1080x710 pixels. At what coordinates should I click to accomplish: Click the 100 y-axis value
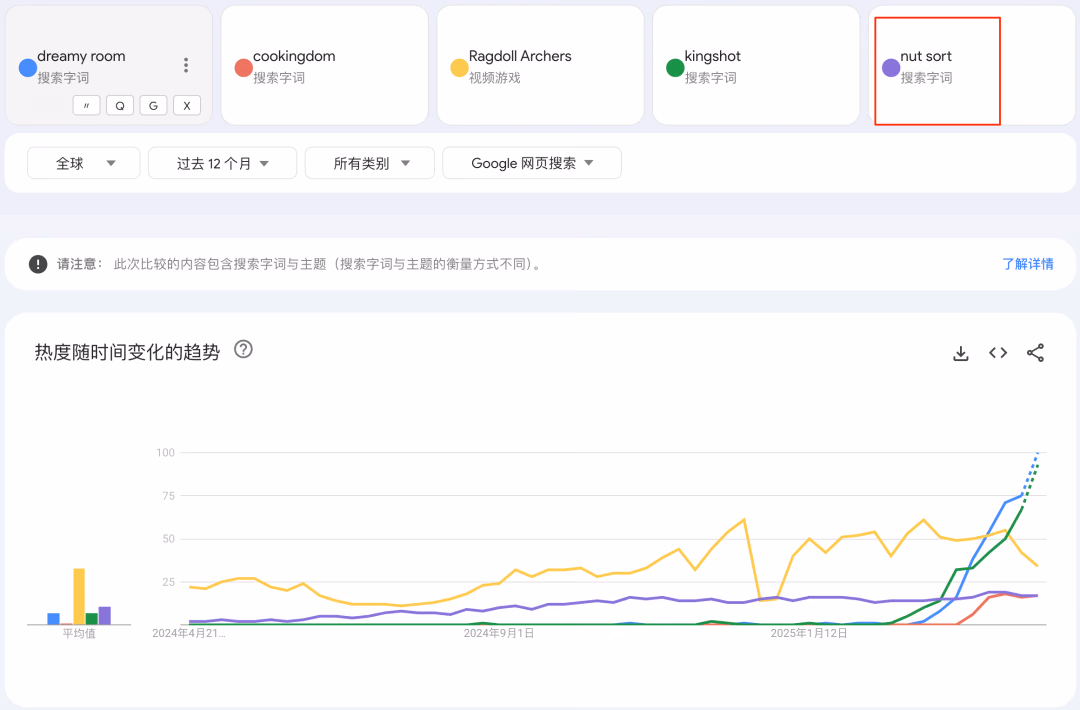click(165, 452)
